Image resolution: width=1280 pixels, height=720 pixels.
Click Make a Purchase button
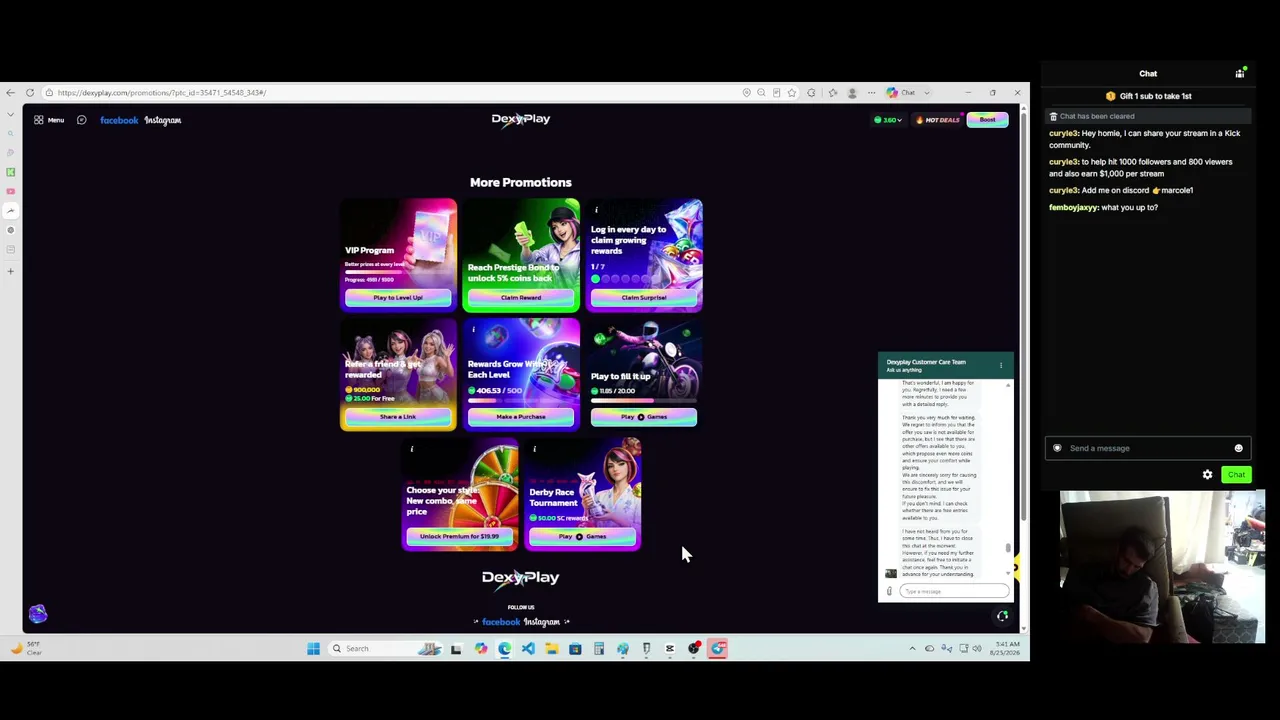(521, 417)
